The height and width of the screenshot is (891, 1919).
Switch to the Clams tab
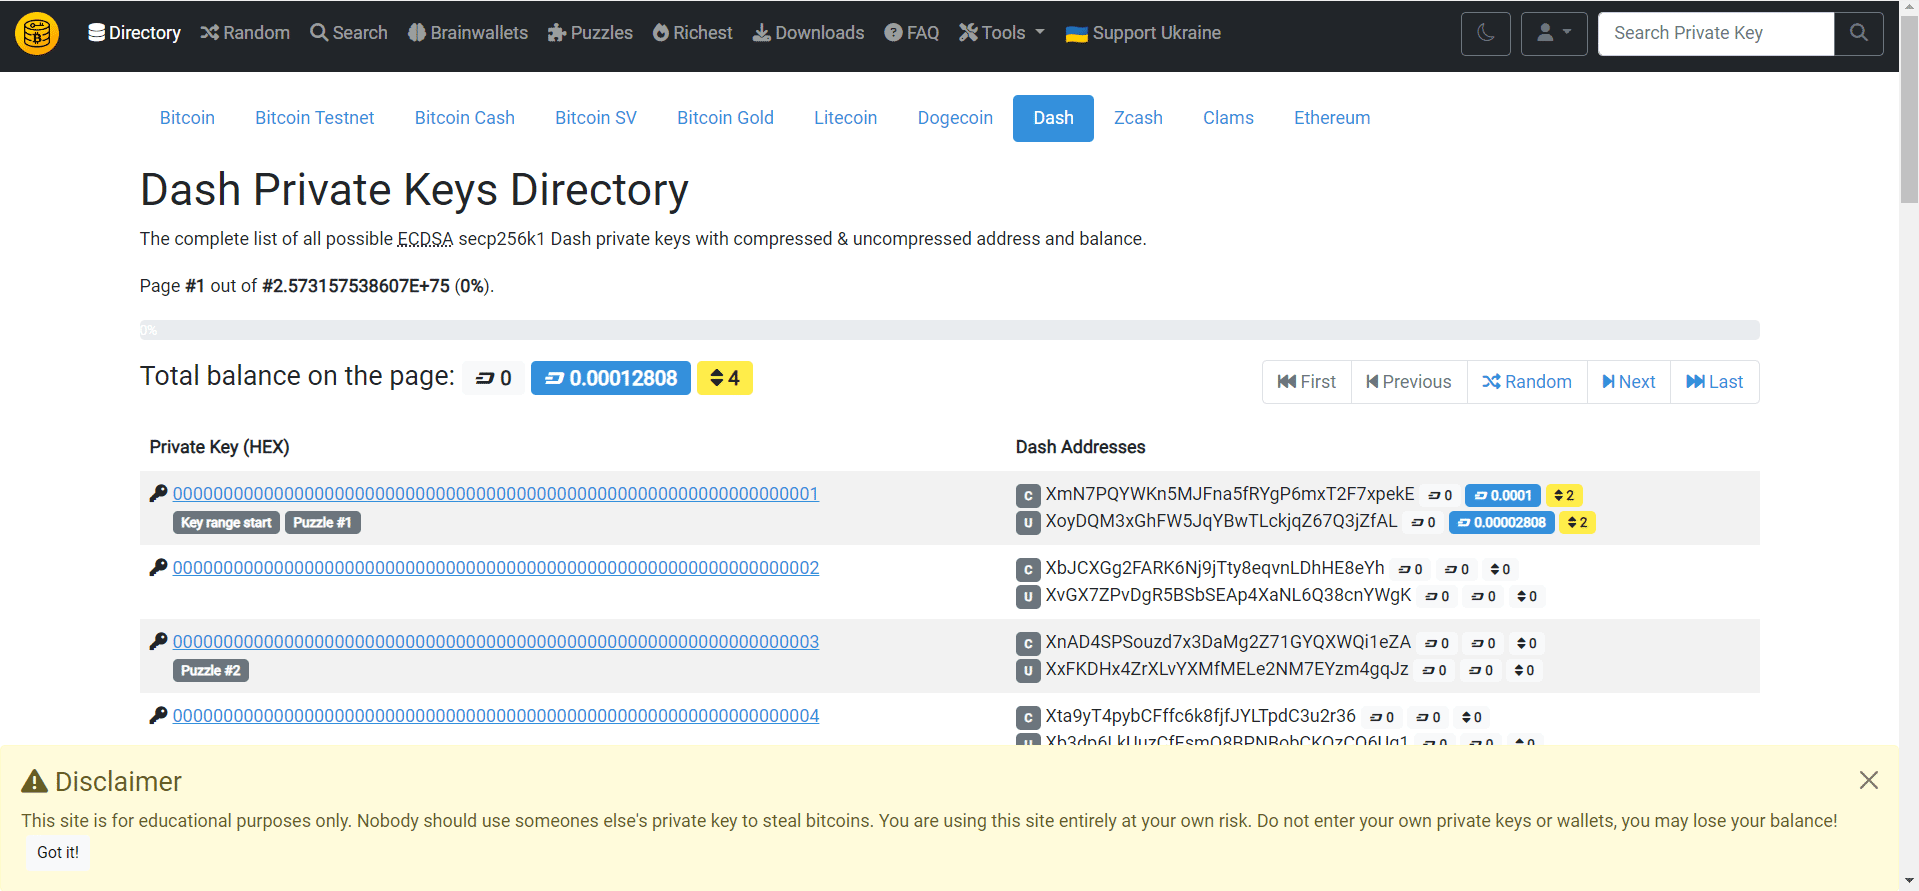click(x=1228, y=118)
